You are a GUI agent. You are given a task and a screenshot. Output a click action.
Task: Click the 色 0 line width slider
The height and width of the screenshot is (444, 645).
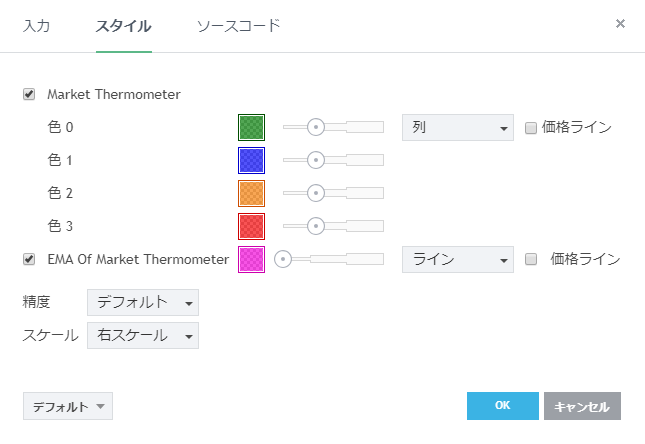[332, 127]
